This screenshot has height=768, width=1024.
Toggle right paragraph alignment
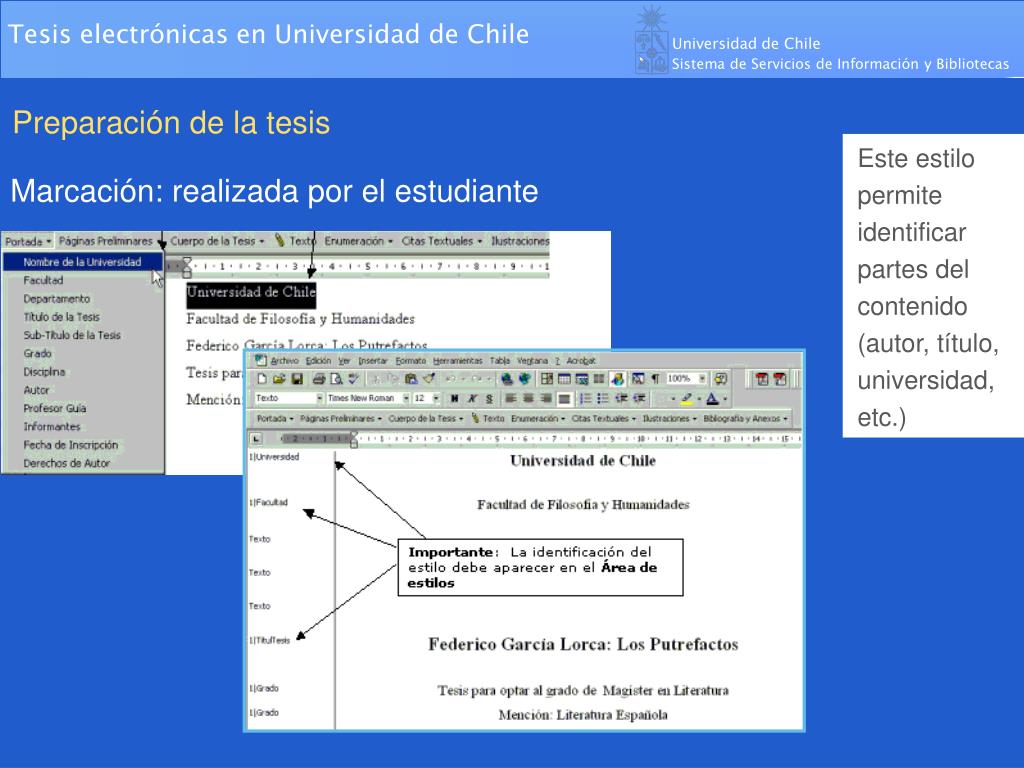[x=546, y=398]
